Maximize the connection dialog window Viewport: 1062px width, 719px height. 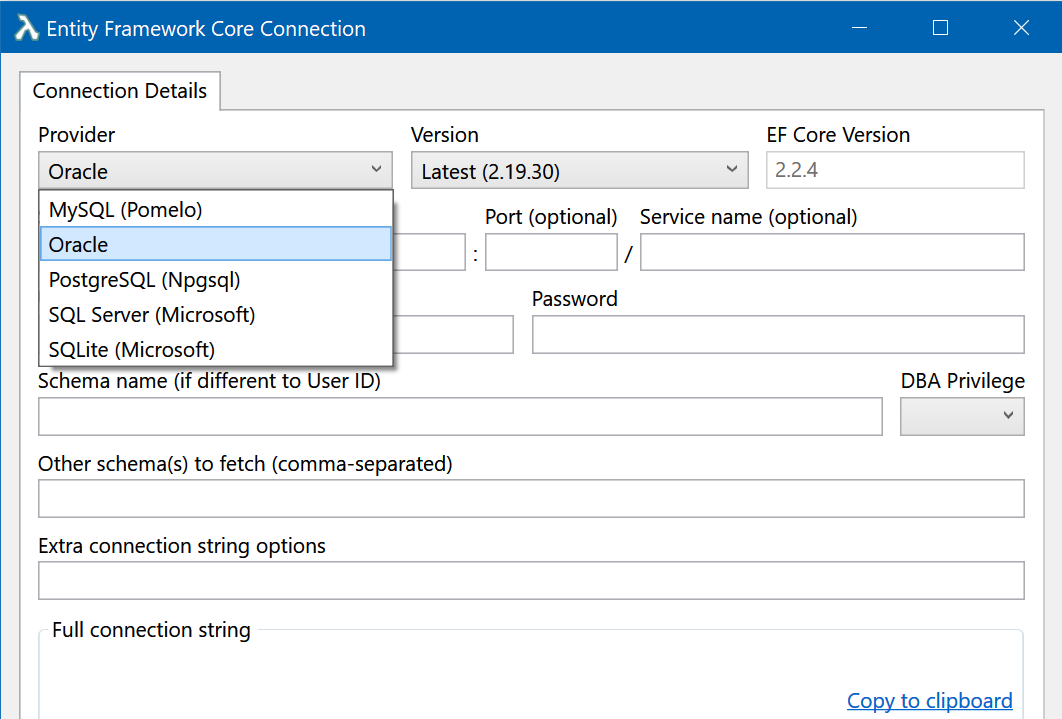tap(940, 28)
